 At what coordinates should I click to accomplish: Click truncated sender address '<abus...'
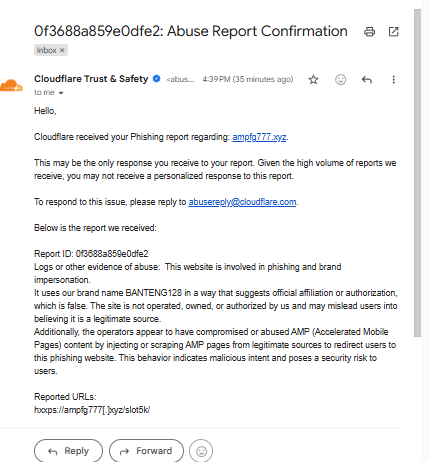tap(180, 80)
